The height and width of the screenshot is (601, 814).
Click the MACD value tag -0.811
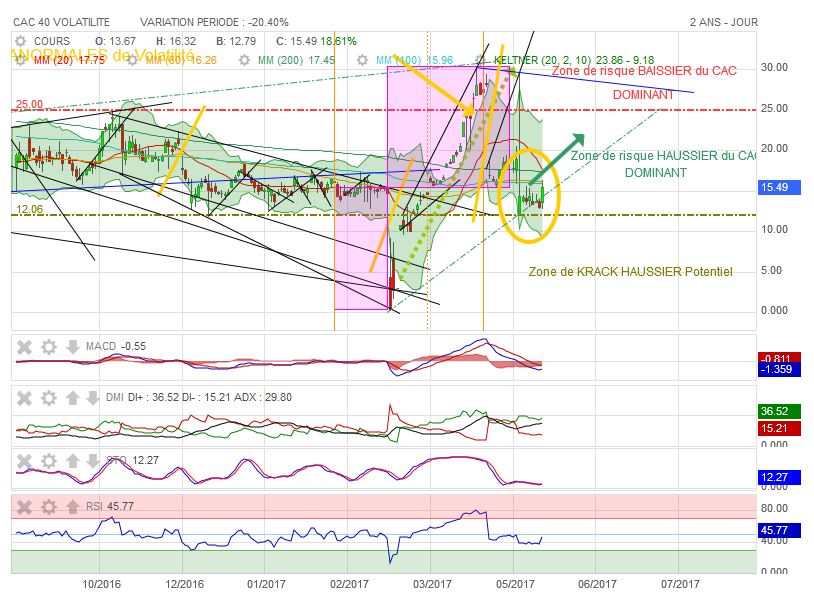(x=779, y=358)
